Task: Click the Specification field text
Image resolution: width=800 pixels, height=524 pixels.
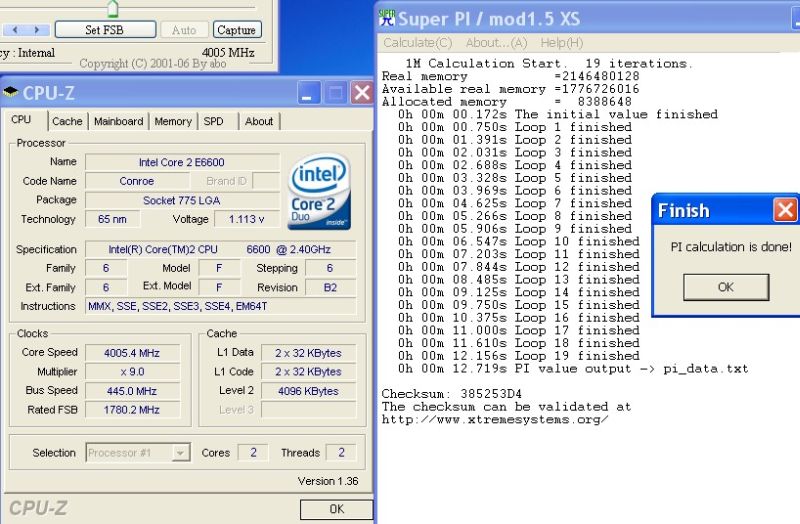Action: [220, 249]
